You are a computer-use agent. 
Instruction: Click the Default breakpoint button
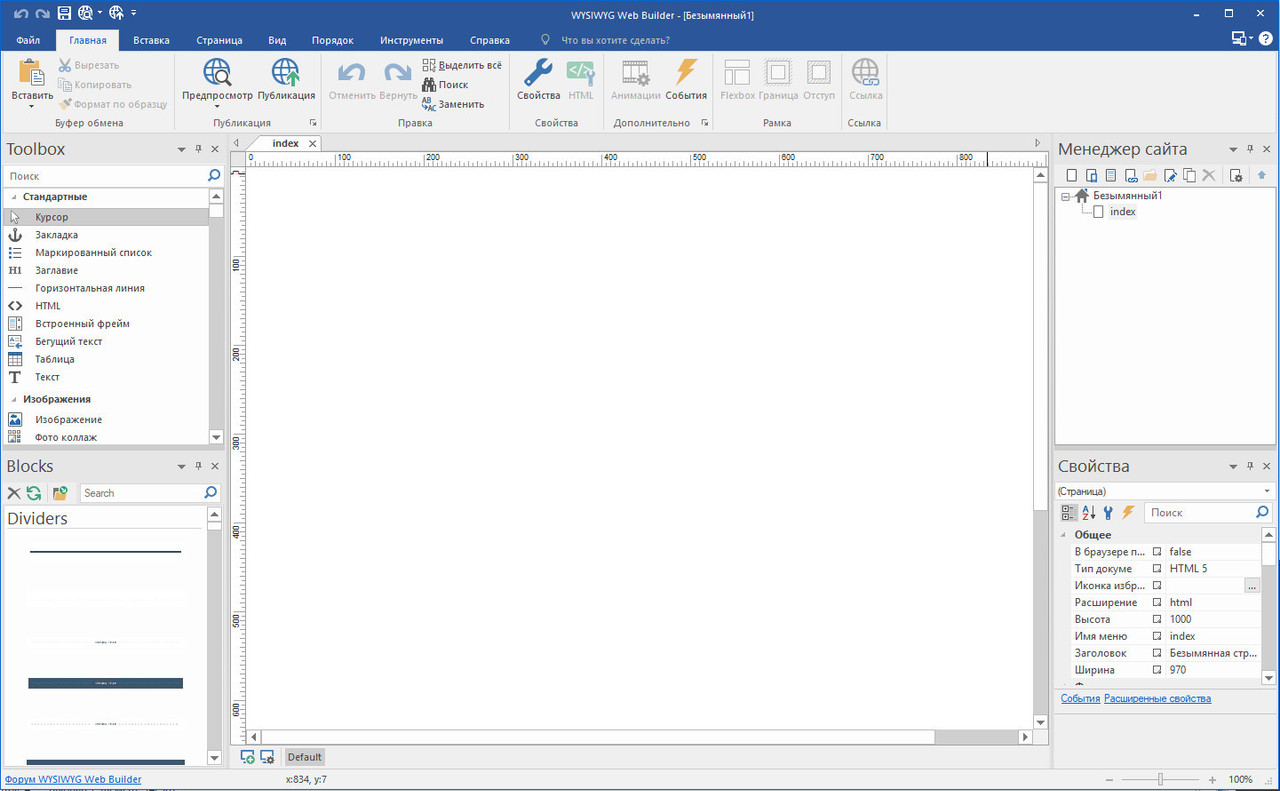point(305,757)
